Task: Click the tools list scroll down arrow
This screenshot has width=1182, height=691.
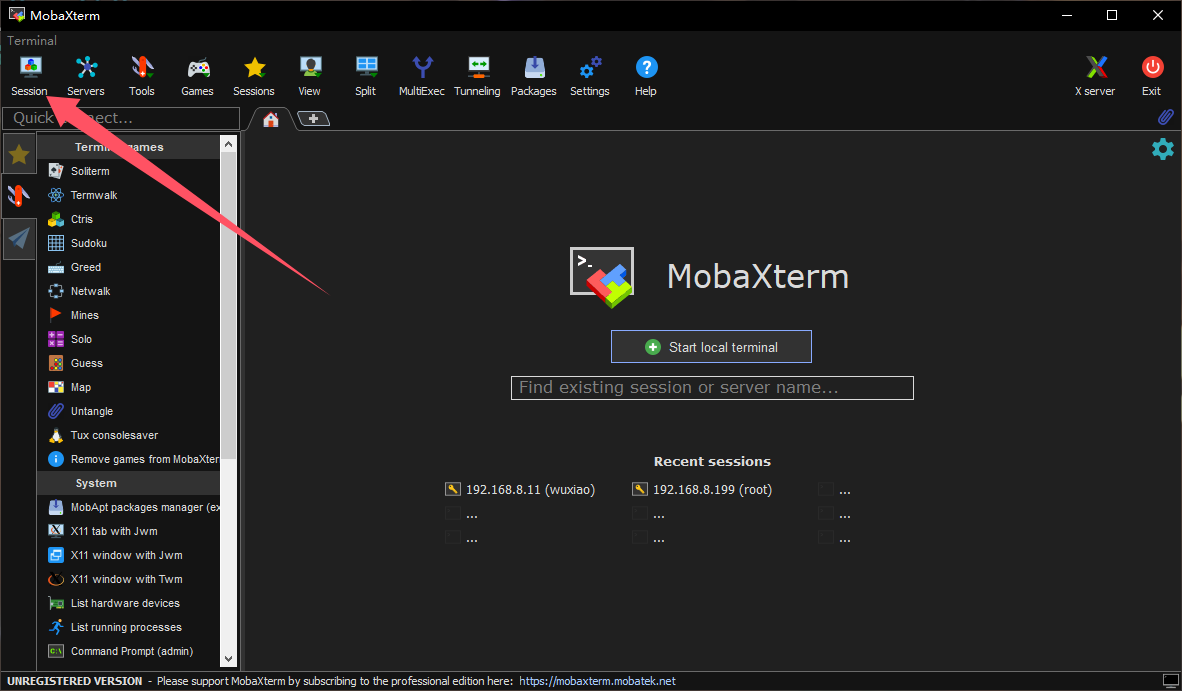Action: tap(228, 659)
